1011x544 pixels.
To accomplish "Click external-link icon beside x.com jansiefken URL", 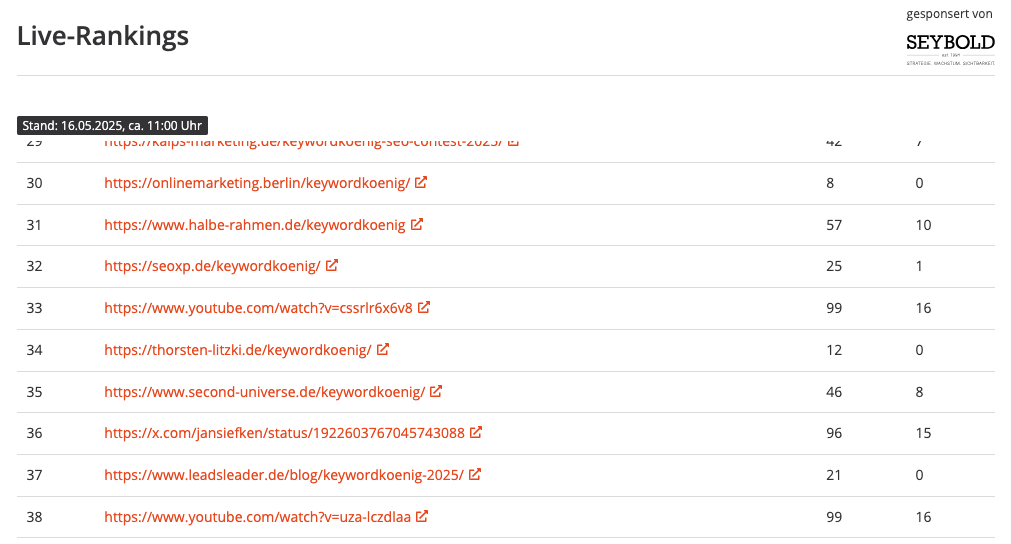I will [x=476, y=432].
